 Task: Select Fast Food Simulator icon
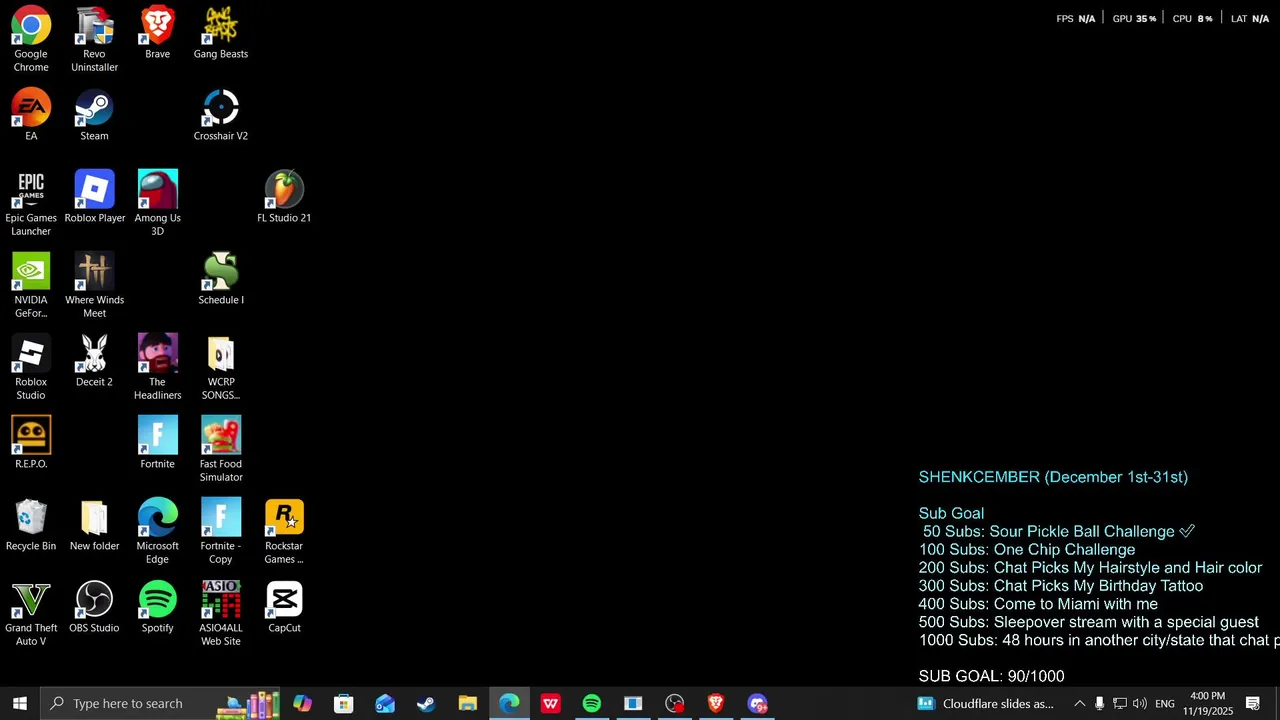click(x=221, y=450)
